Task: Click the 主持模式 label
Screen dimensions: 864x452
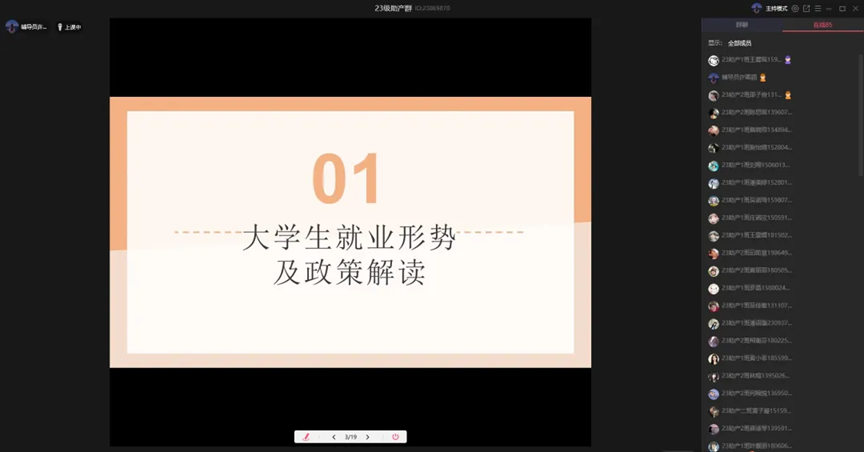Action: point(776,8)
